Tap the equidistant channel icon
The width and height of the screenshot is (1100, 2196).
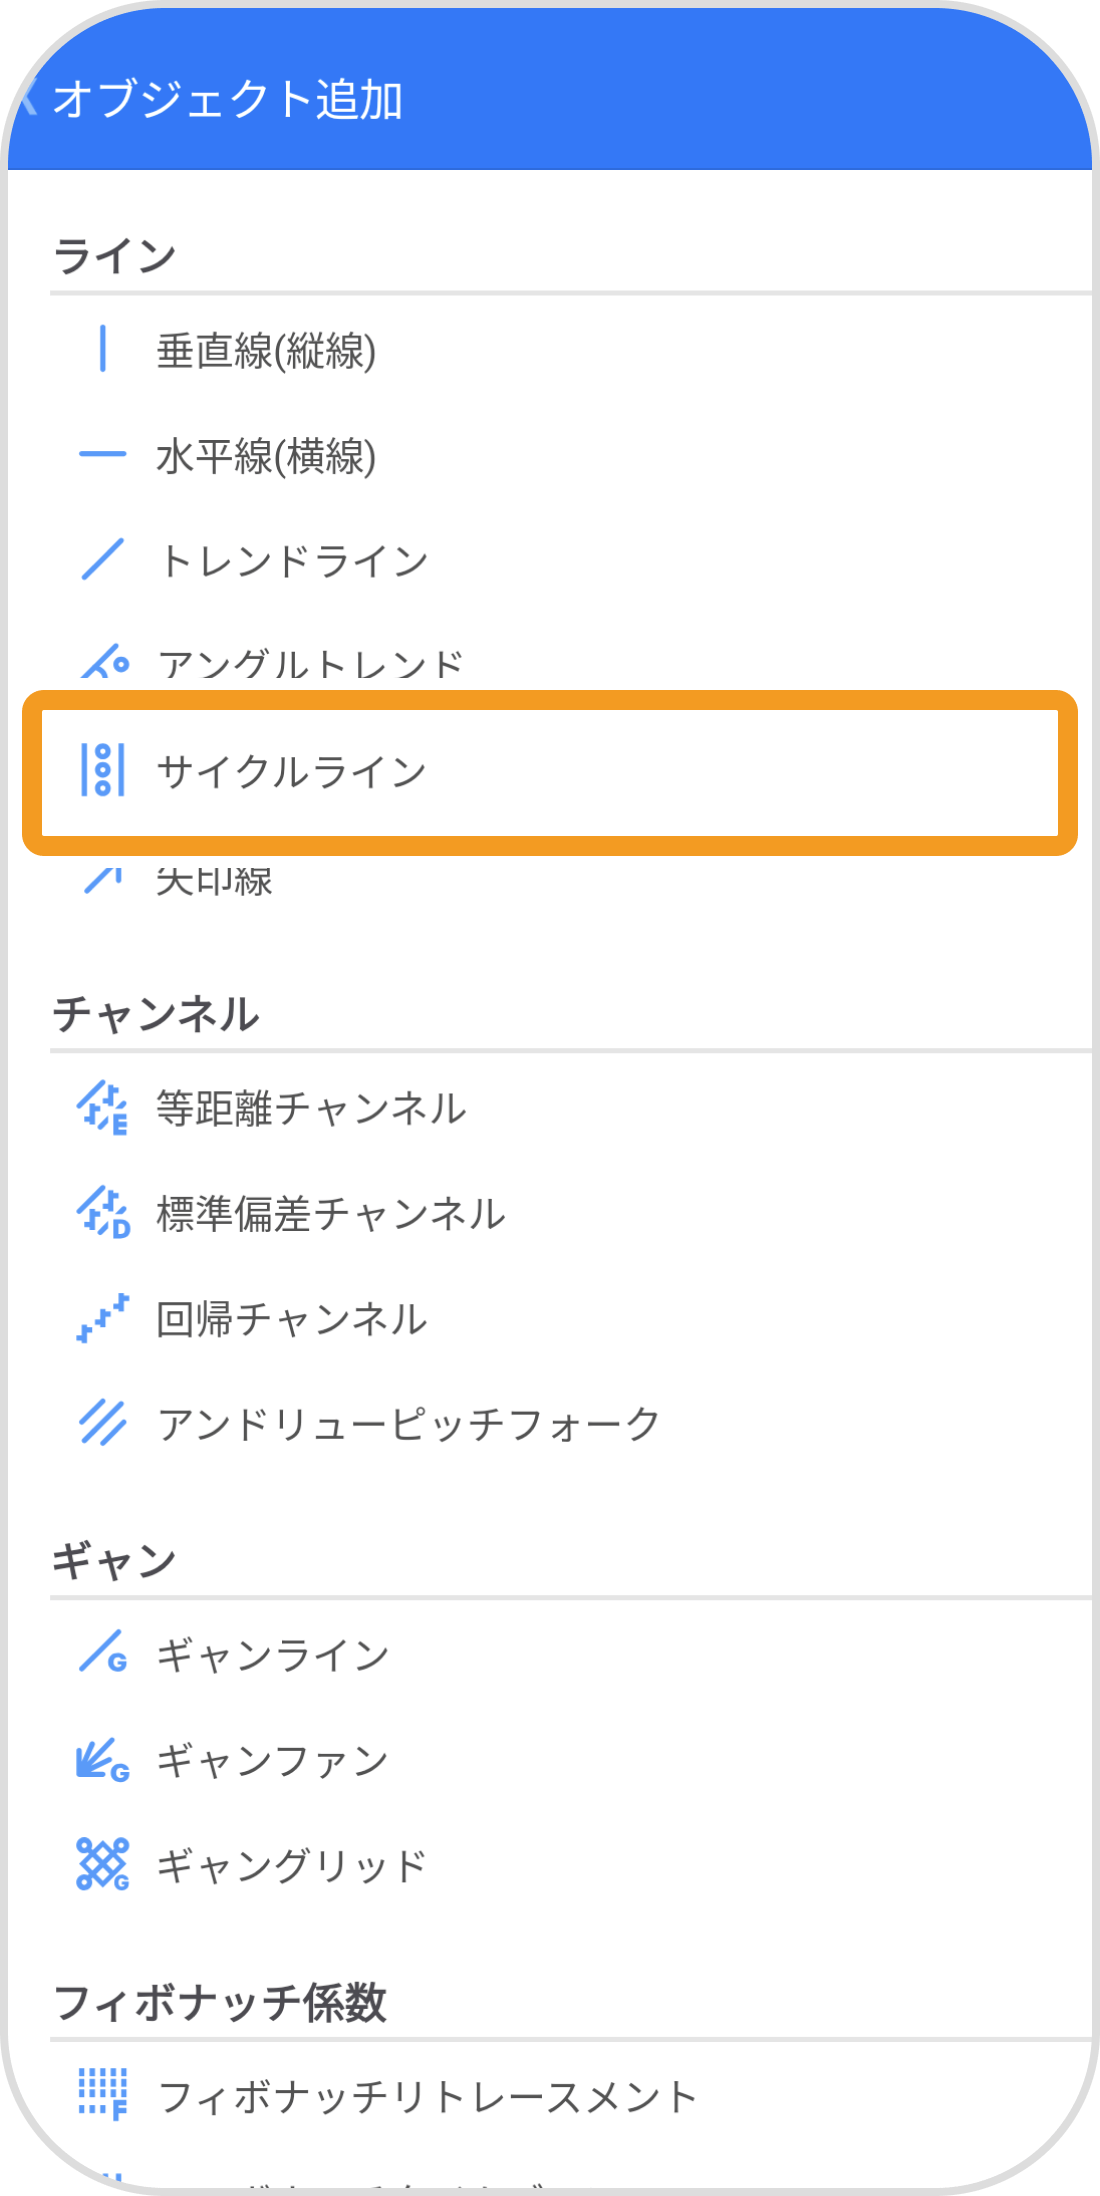103,1108
